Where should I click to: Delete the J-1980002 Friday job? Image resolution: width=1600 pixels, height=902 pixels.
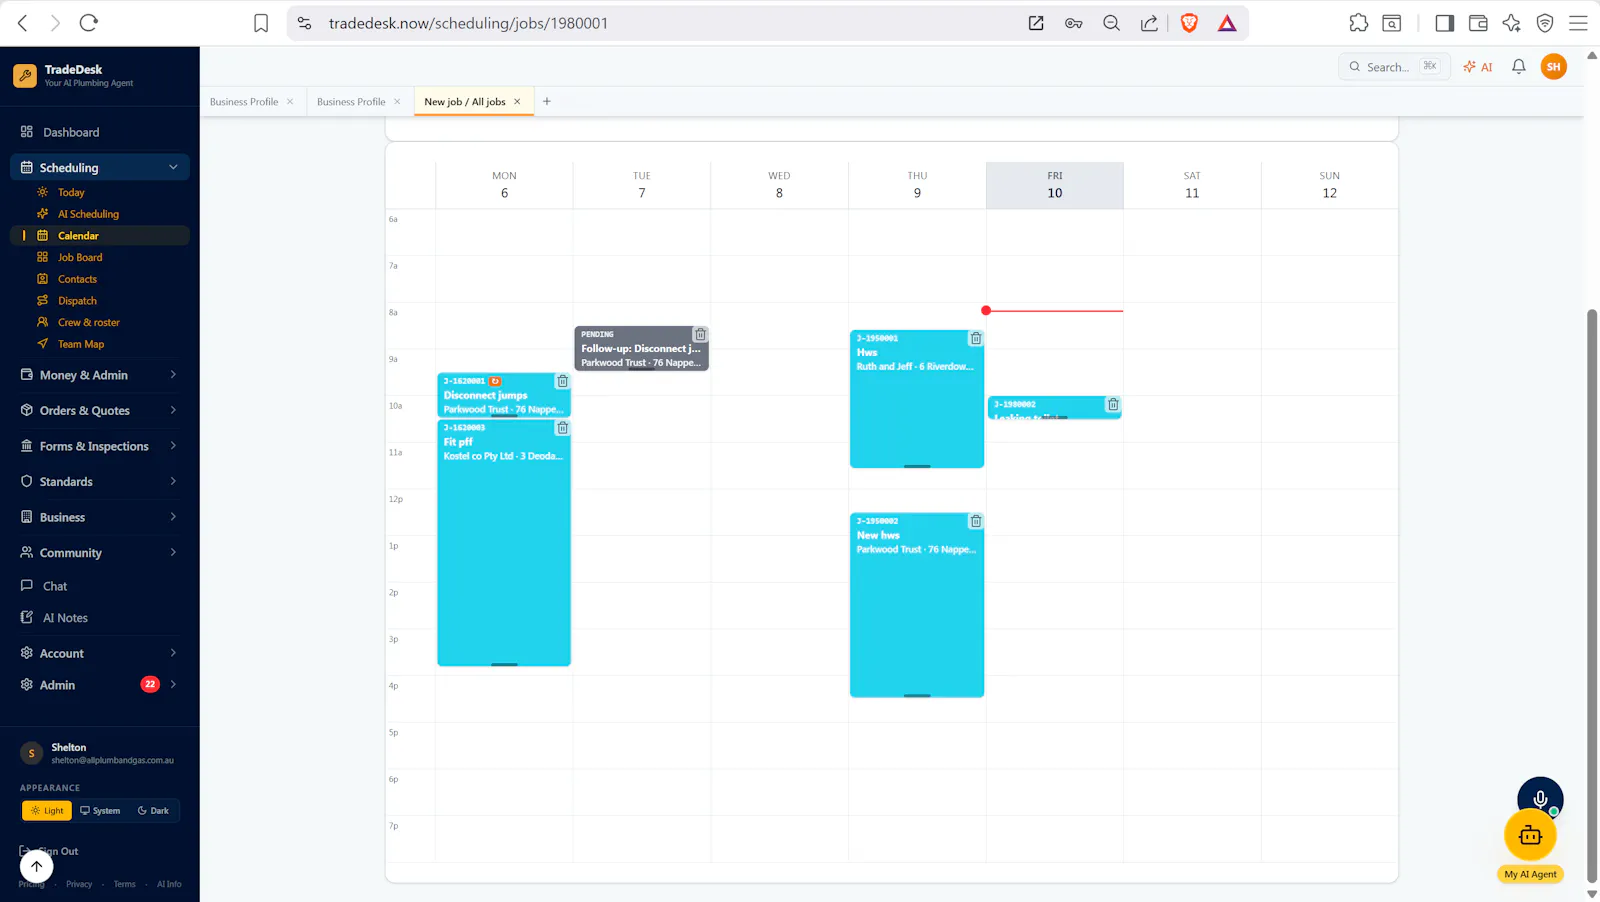tap(1113, 405)
